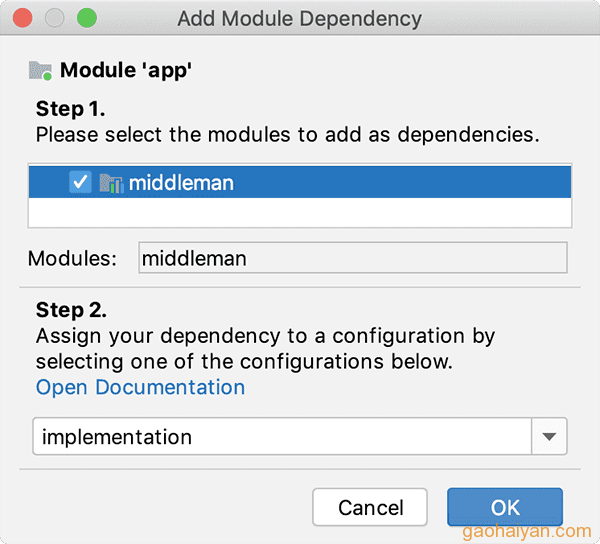Select the middleman module row
Viewport: 600px width, 544px height.
(300, 182)
